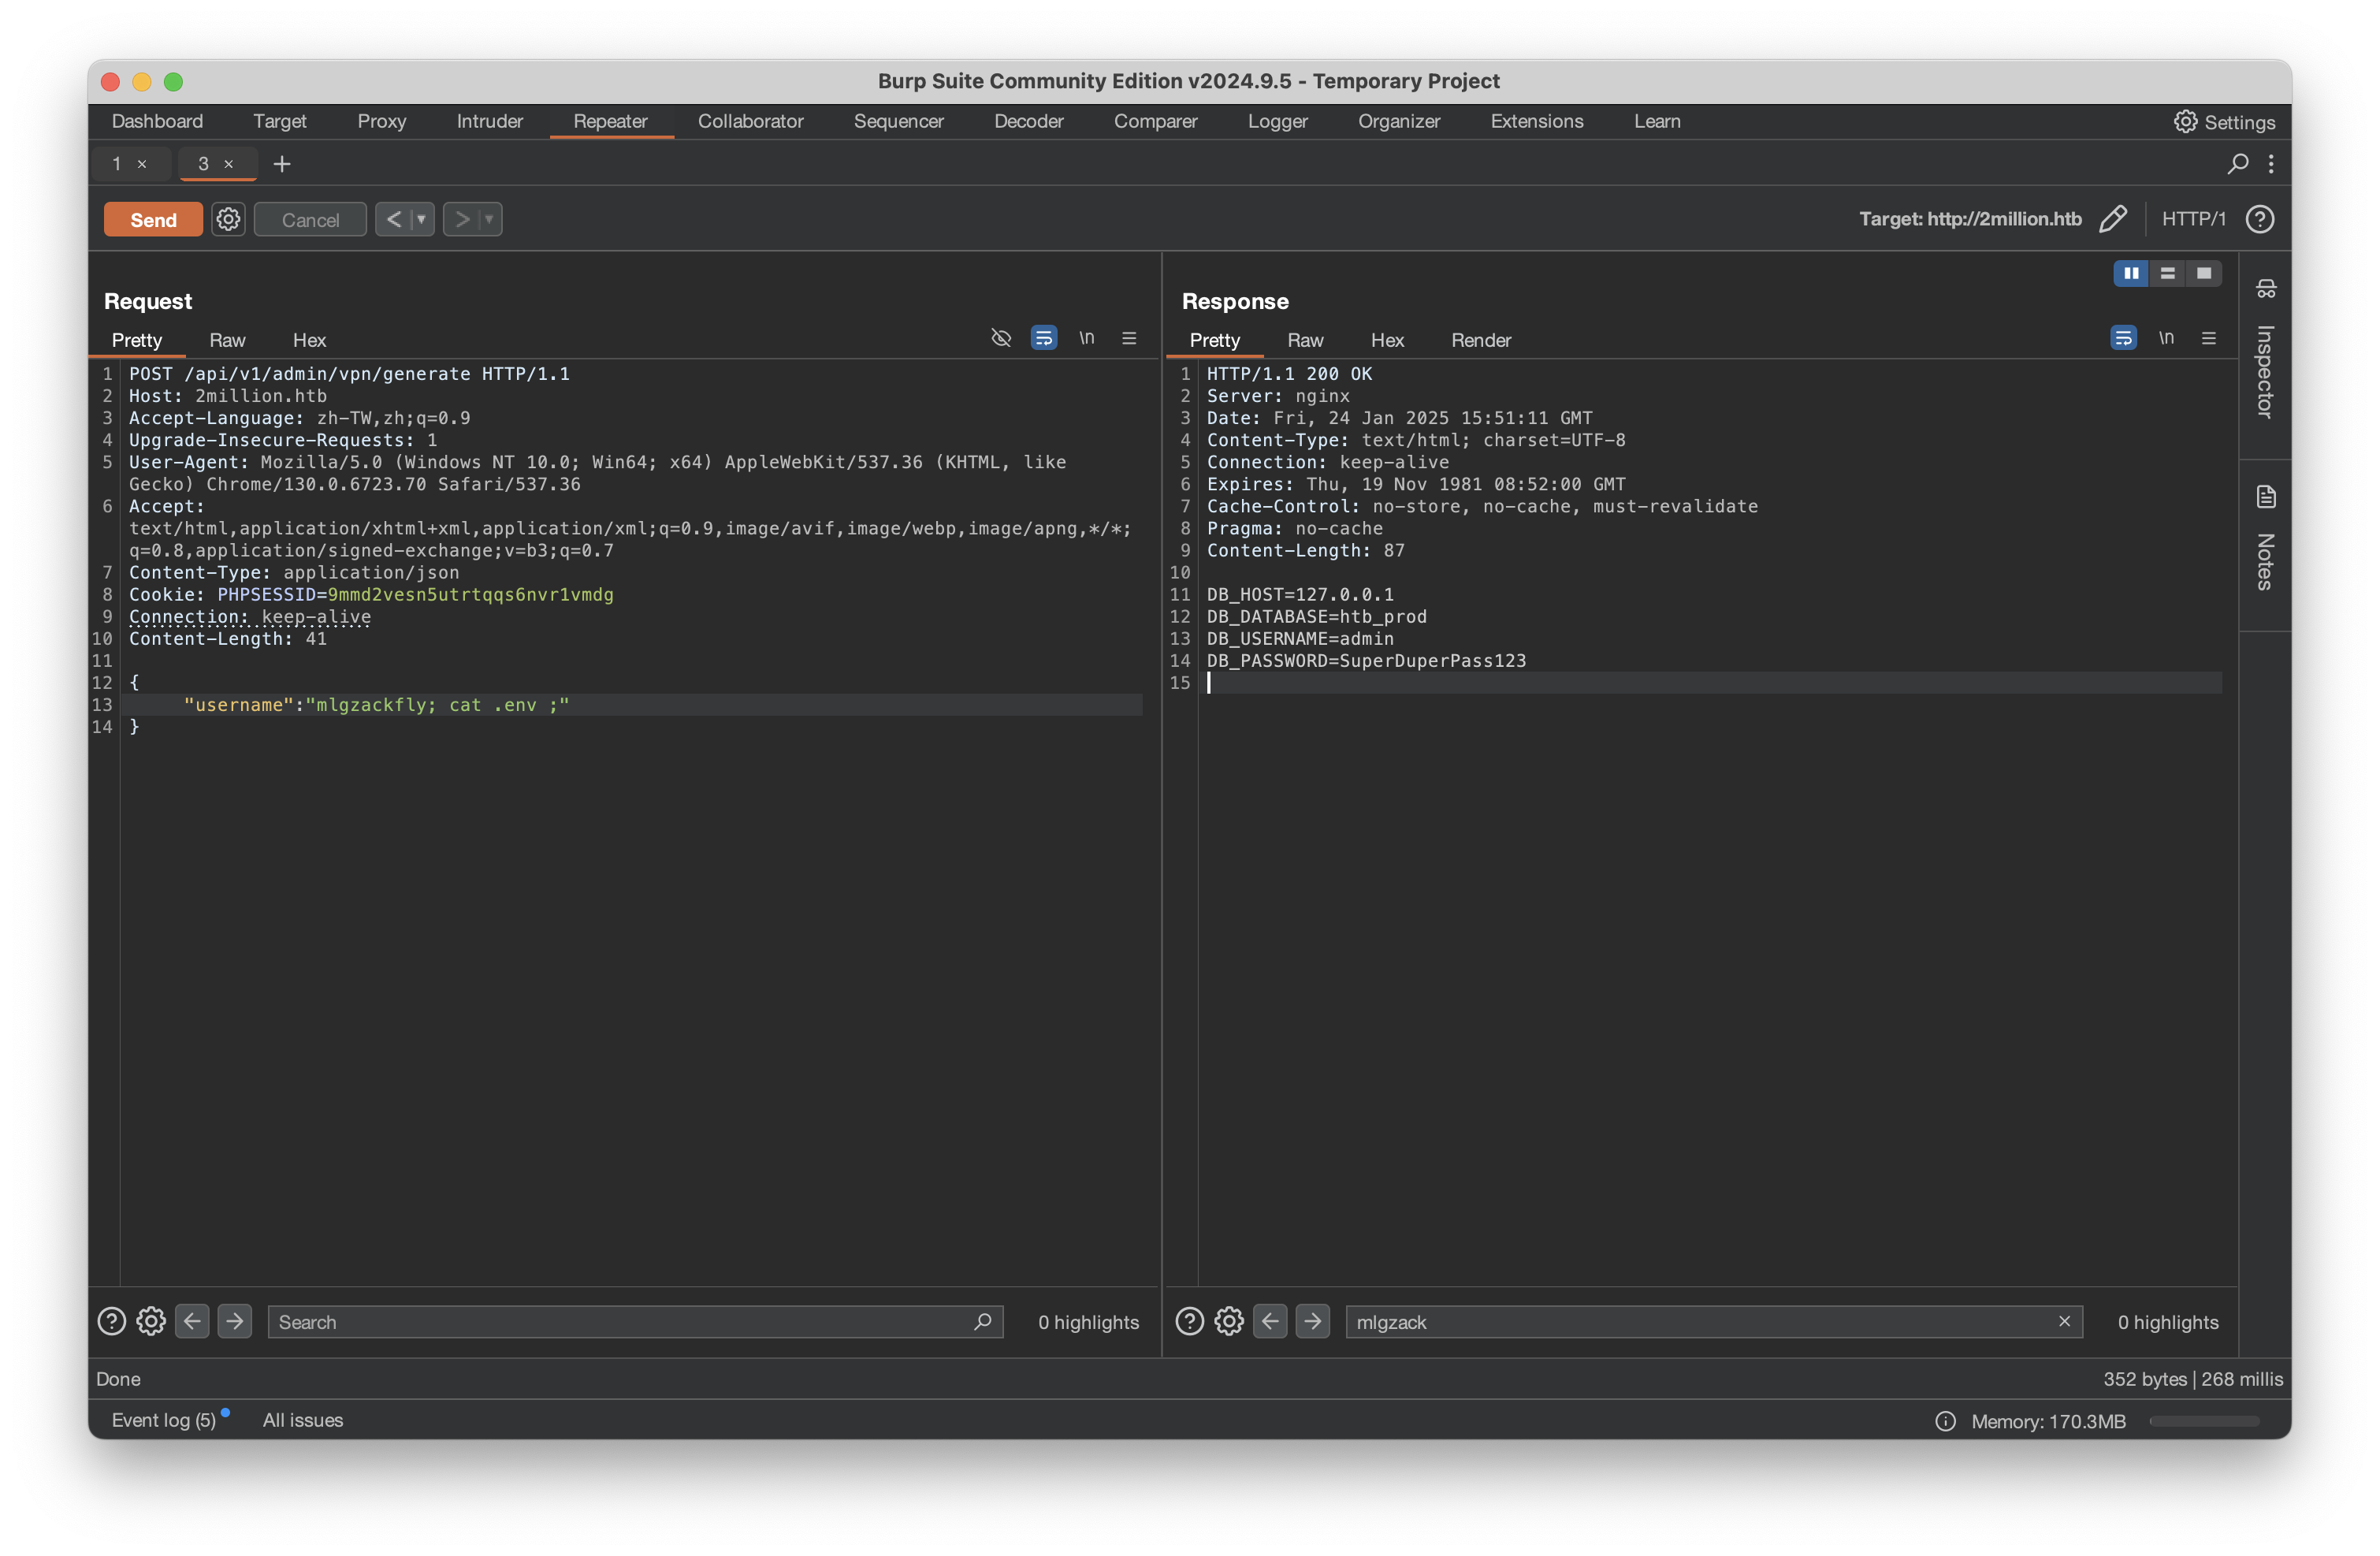Open the Repeater three-dot options menu
The image size is (2380, 1556).
(x=2271, y=163)
